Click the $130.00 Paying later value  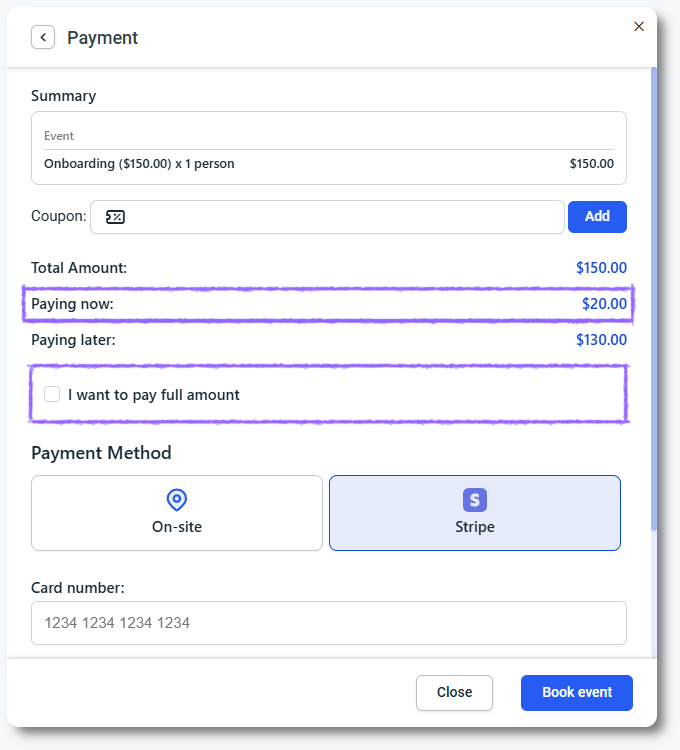click(601, 340)
